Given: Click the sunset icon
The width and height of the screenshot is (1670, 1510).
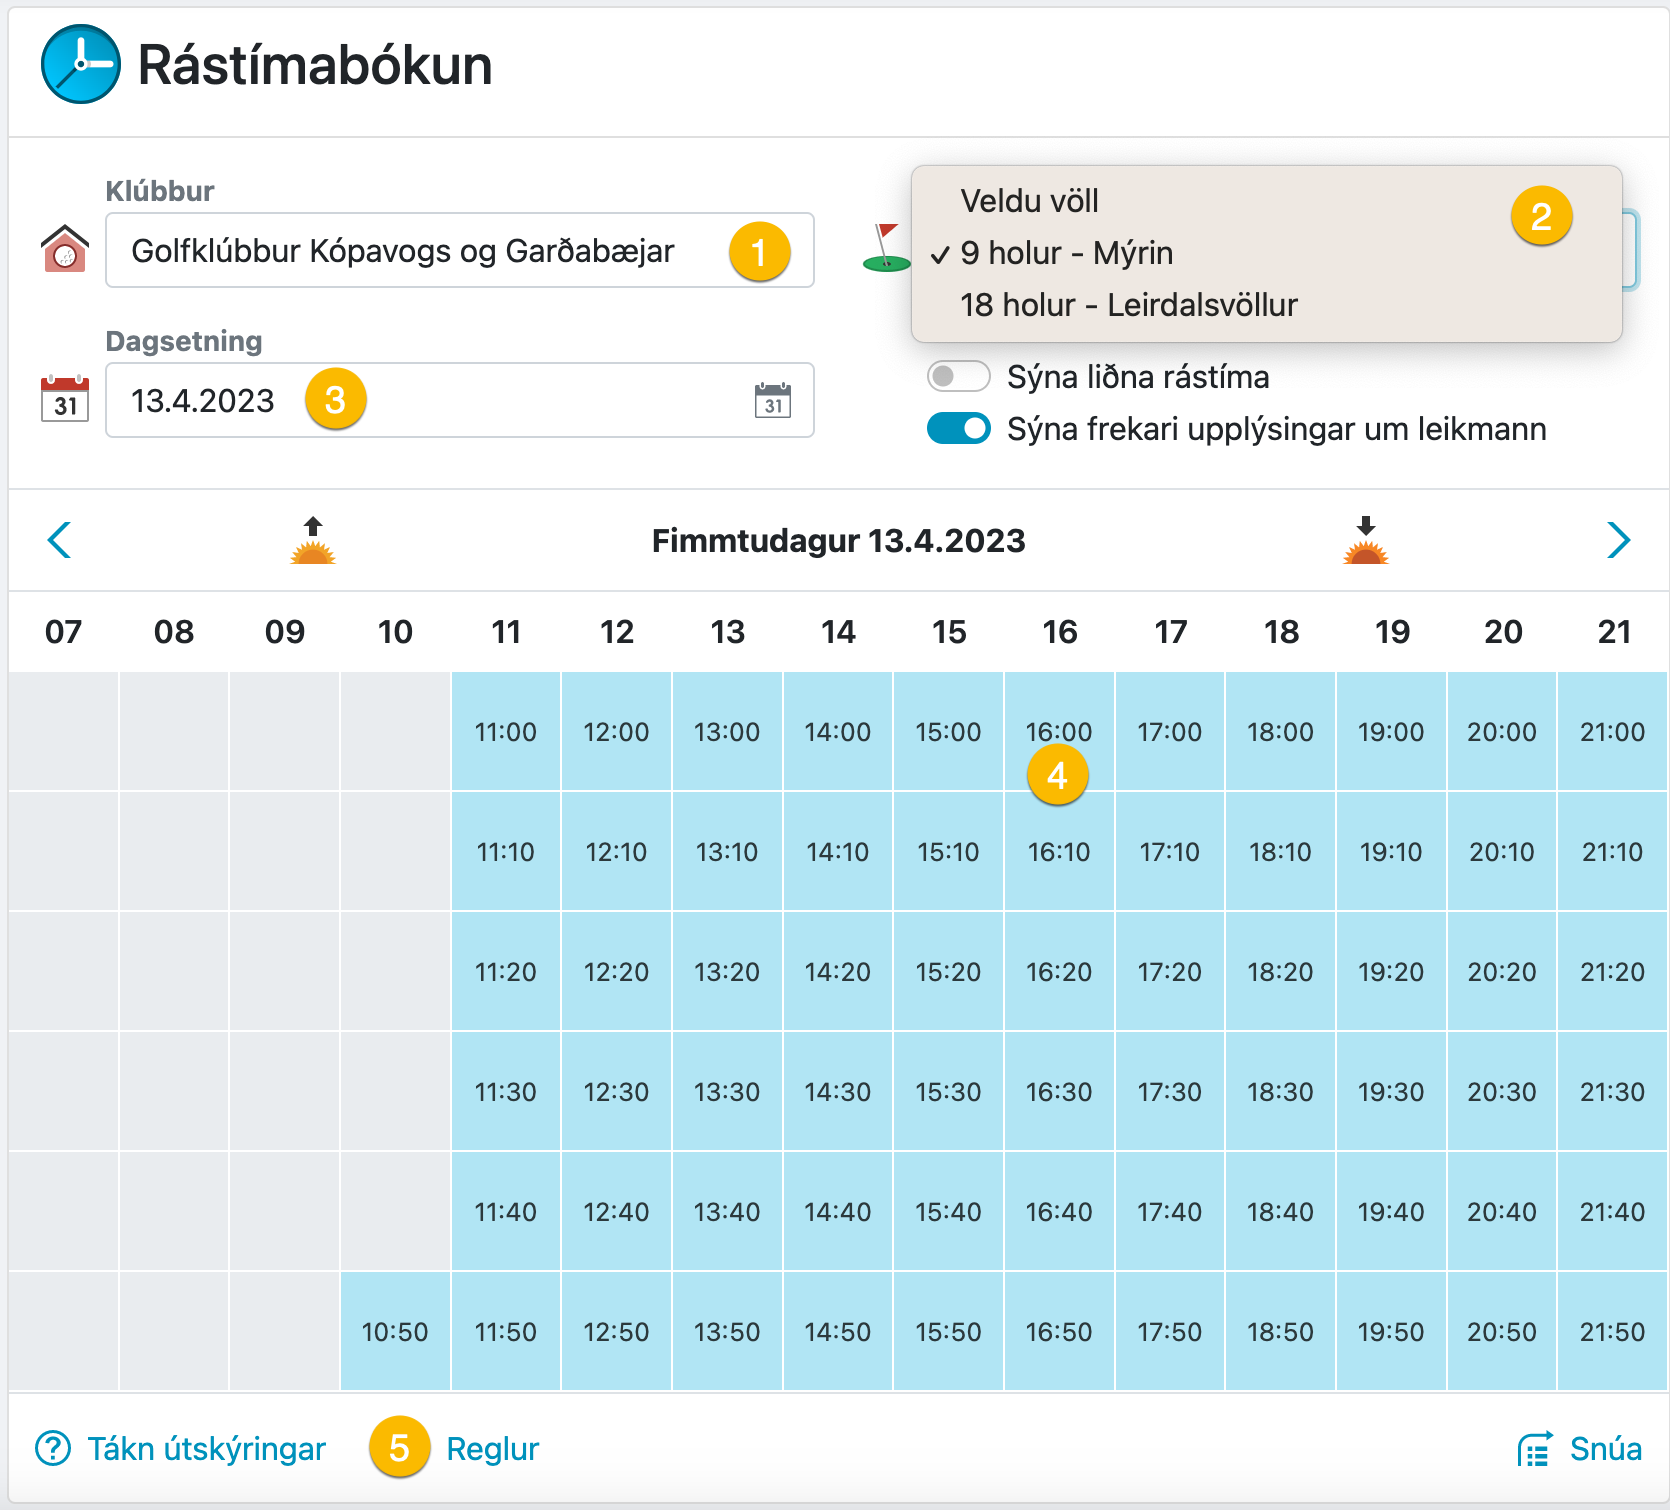Looking at the screenshot, I should tap(1366, 540).
